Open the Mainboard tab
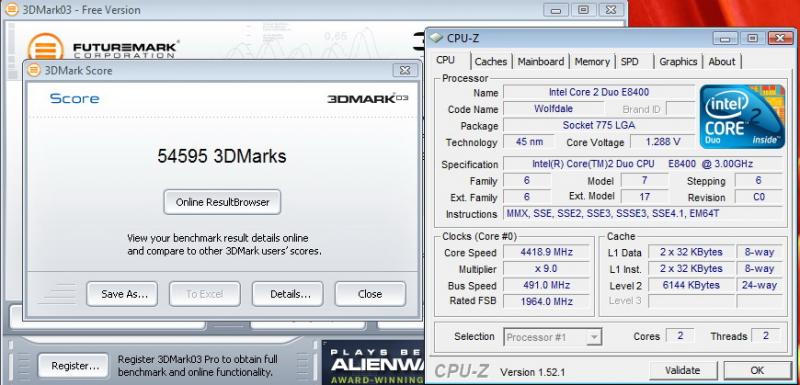The height and width of the screenshot is (385, 800). [541, 61]
